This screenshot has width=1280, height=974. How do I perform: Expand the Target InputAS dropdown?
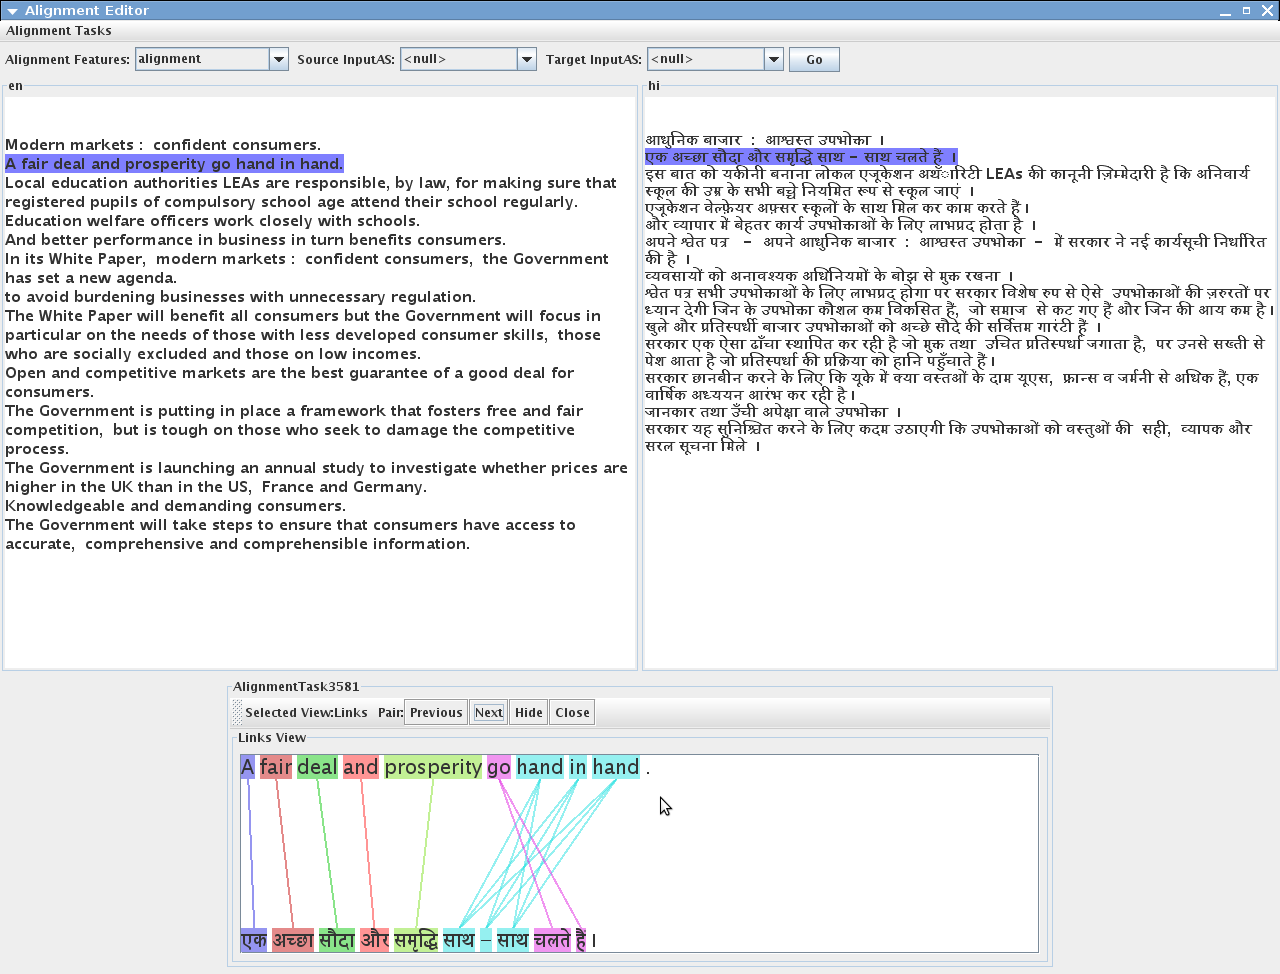tap(773, 60)
